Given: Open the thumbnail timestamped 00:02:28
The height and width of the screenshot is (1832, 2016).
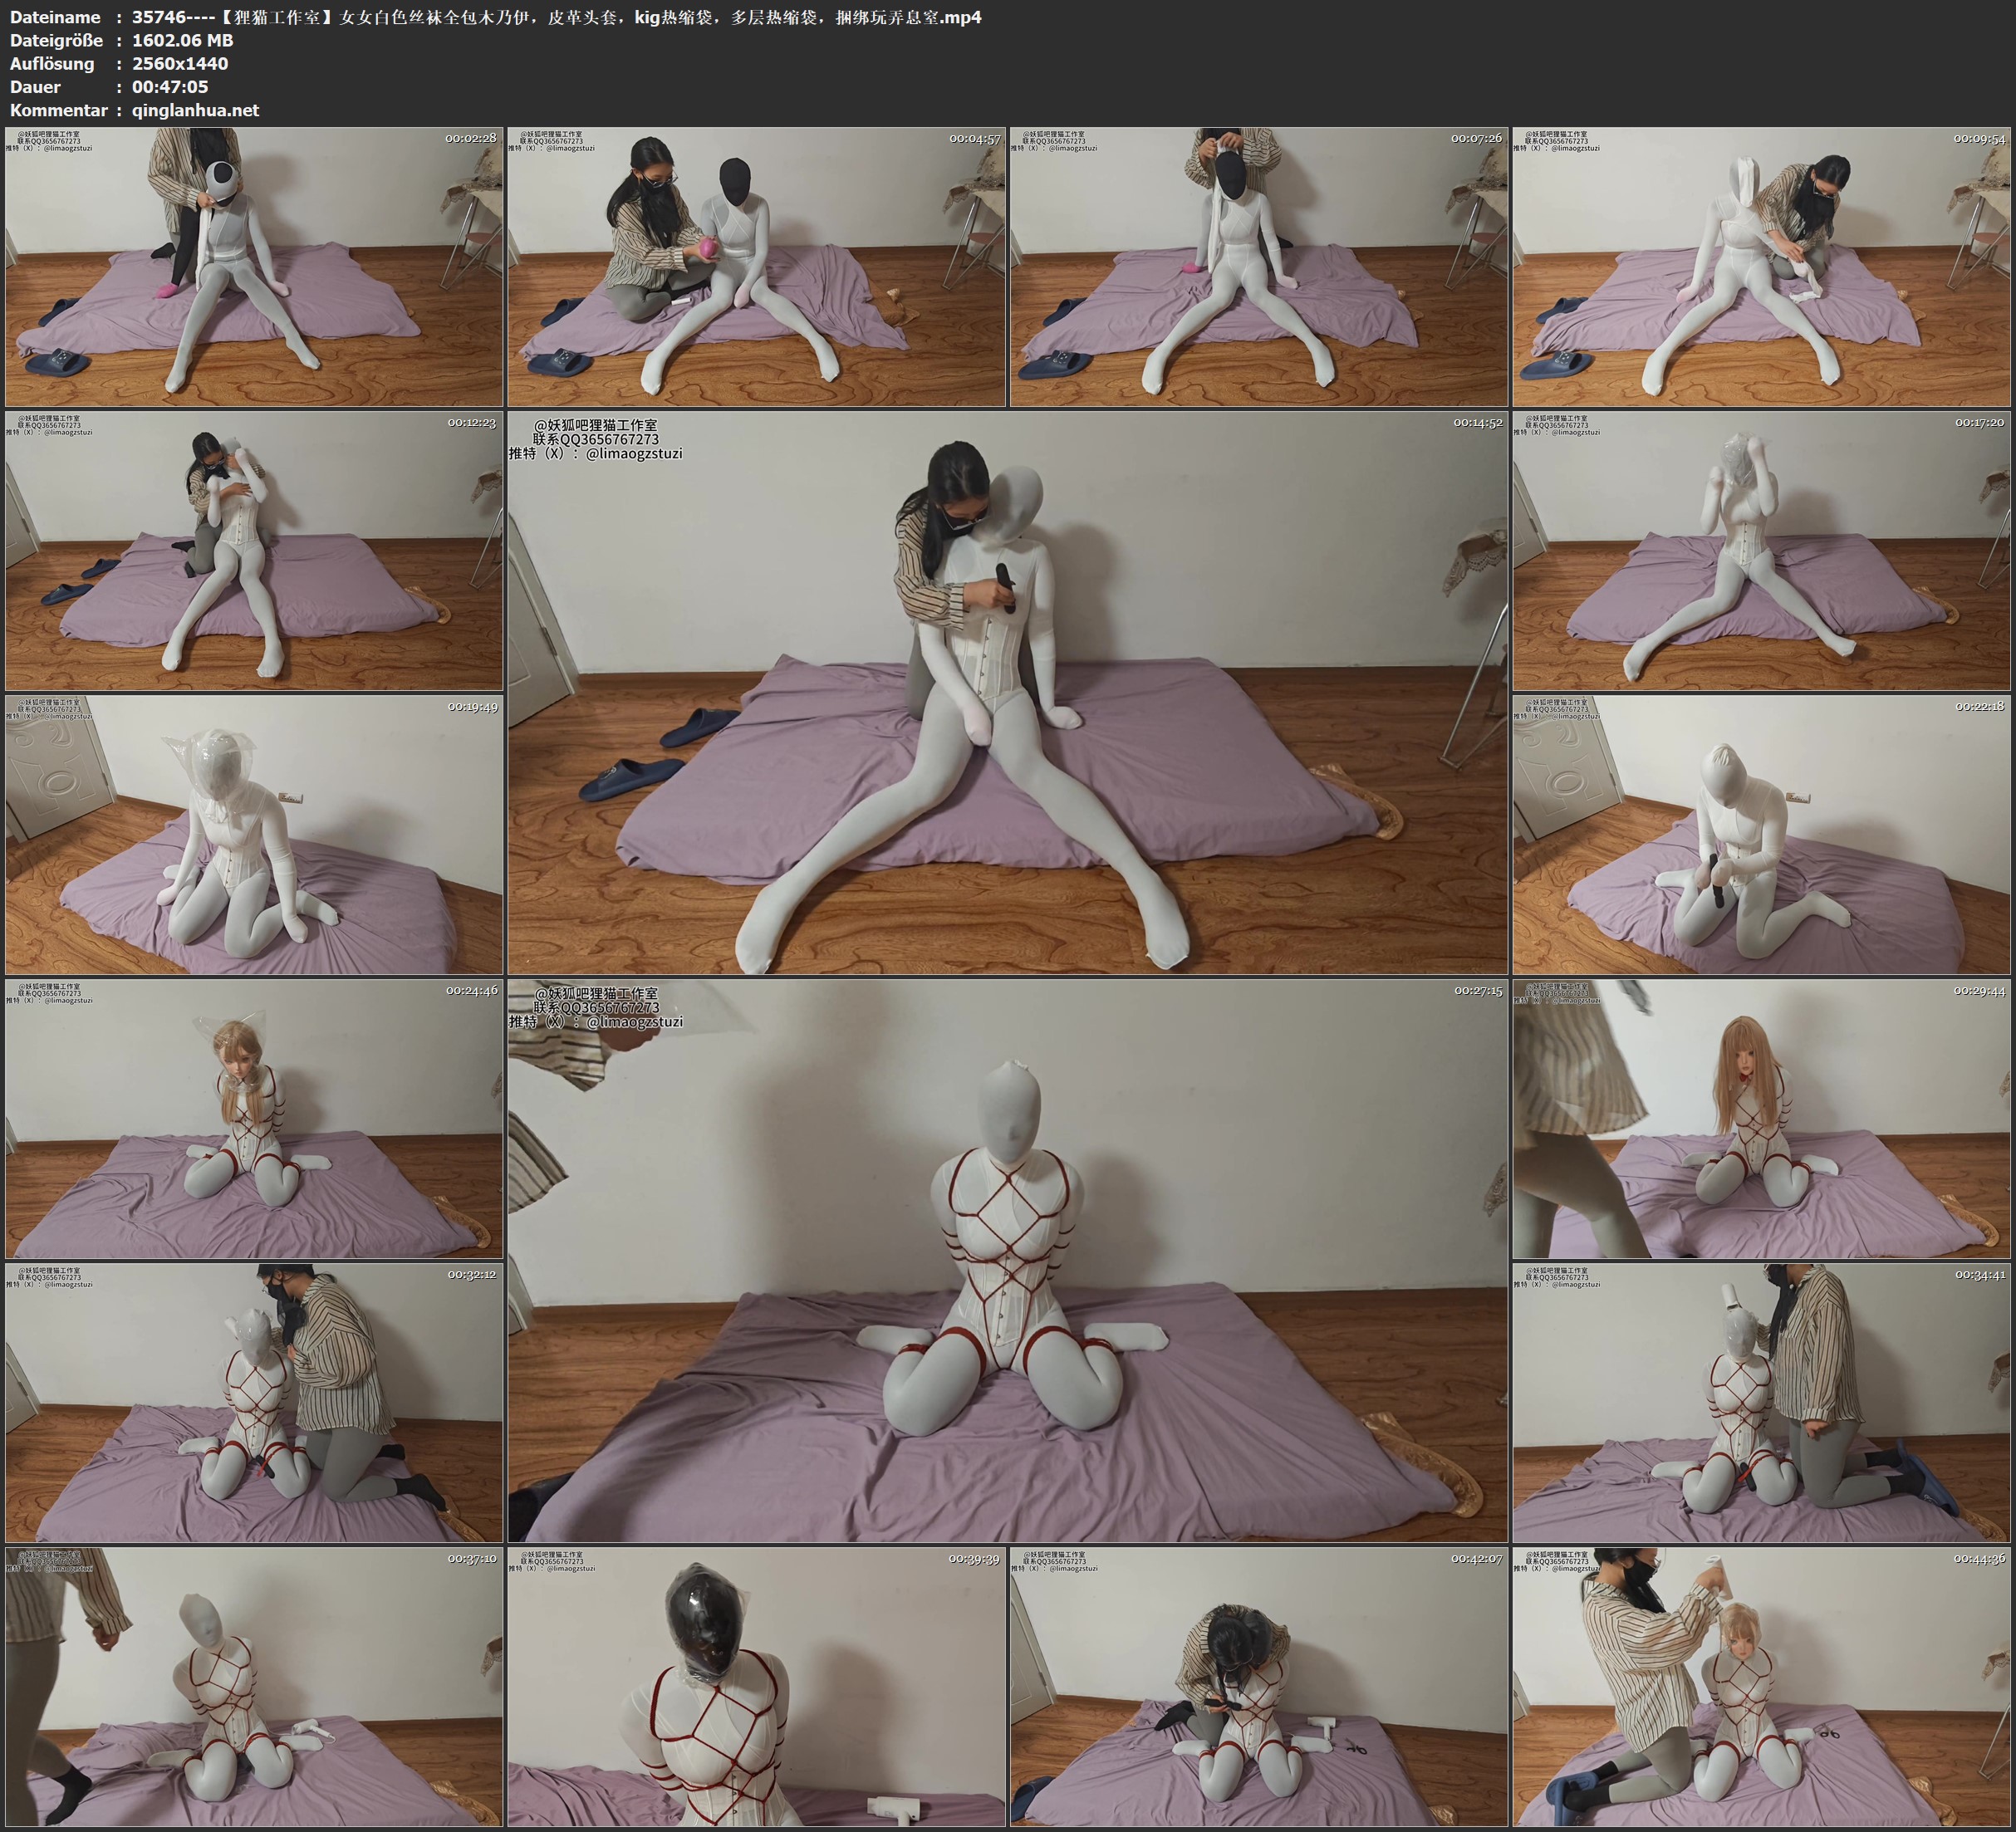Looking at the screenshot, I should click(x=254, y=266).
